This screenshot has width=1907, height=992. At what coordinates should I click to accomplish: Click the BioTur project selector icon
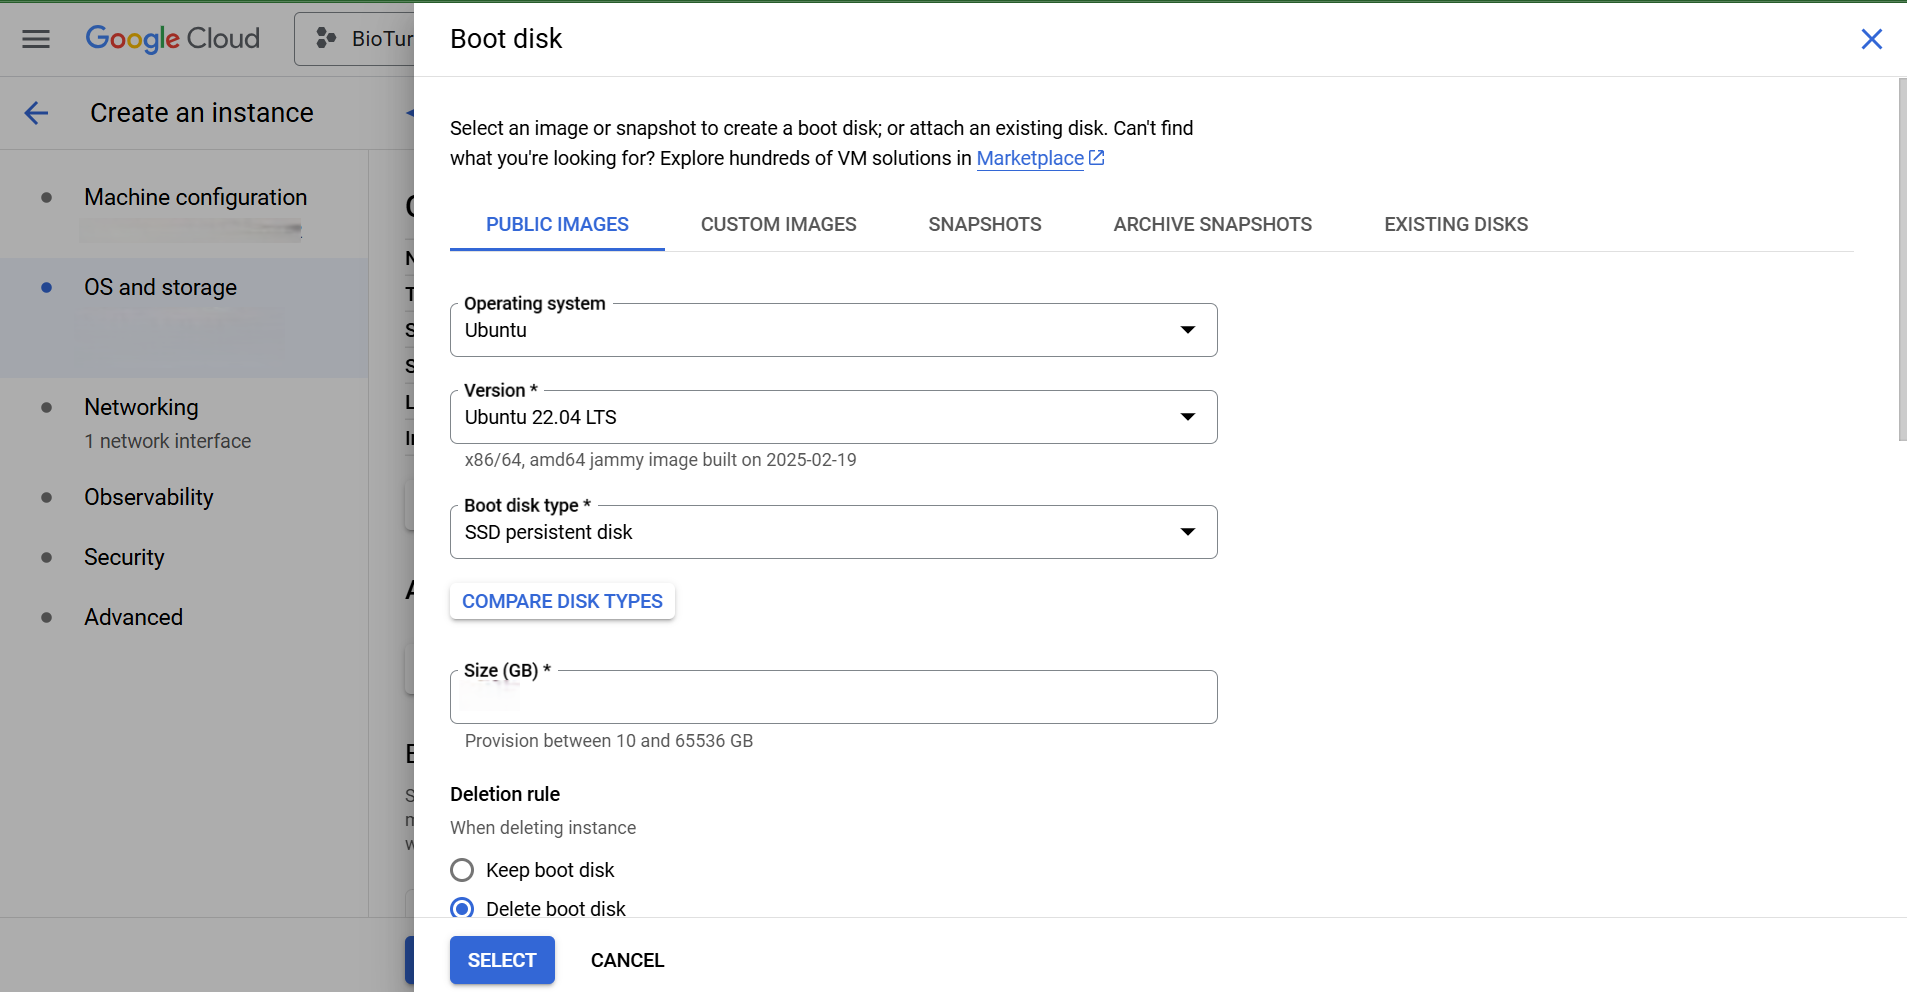pos(326,39)
